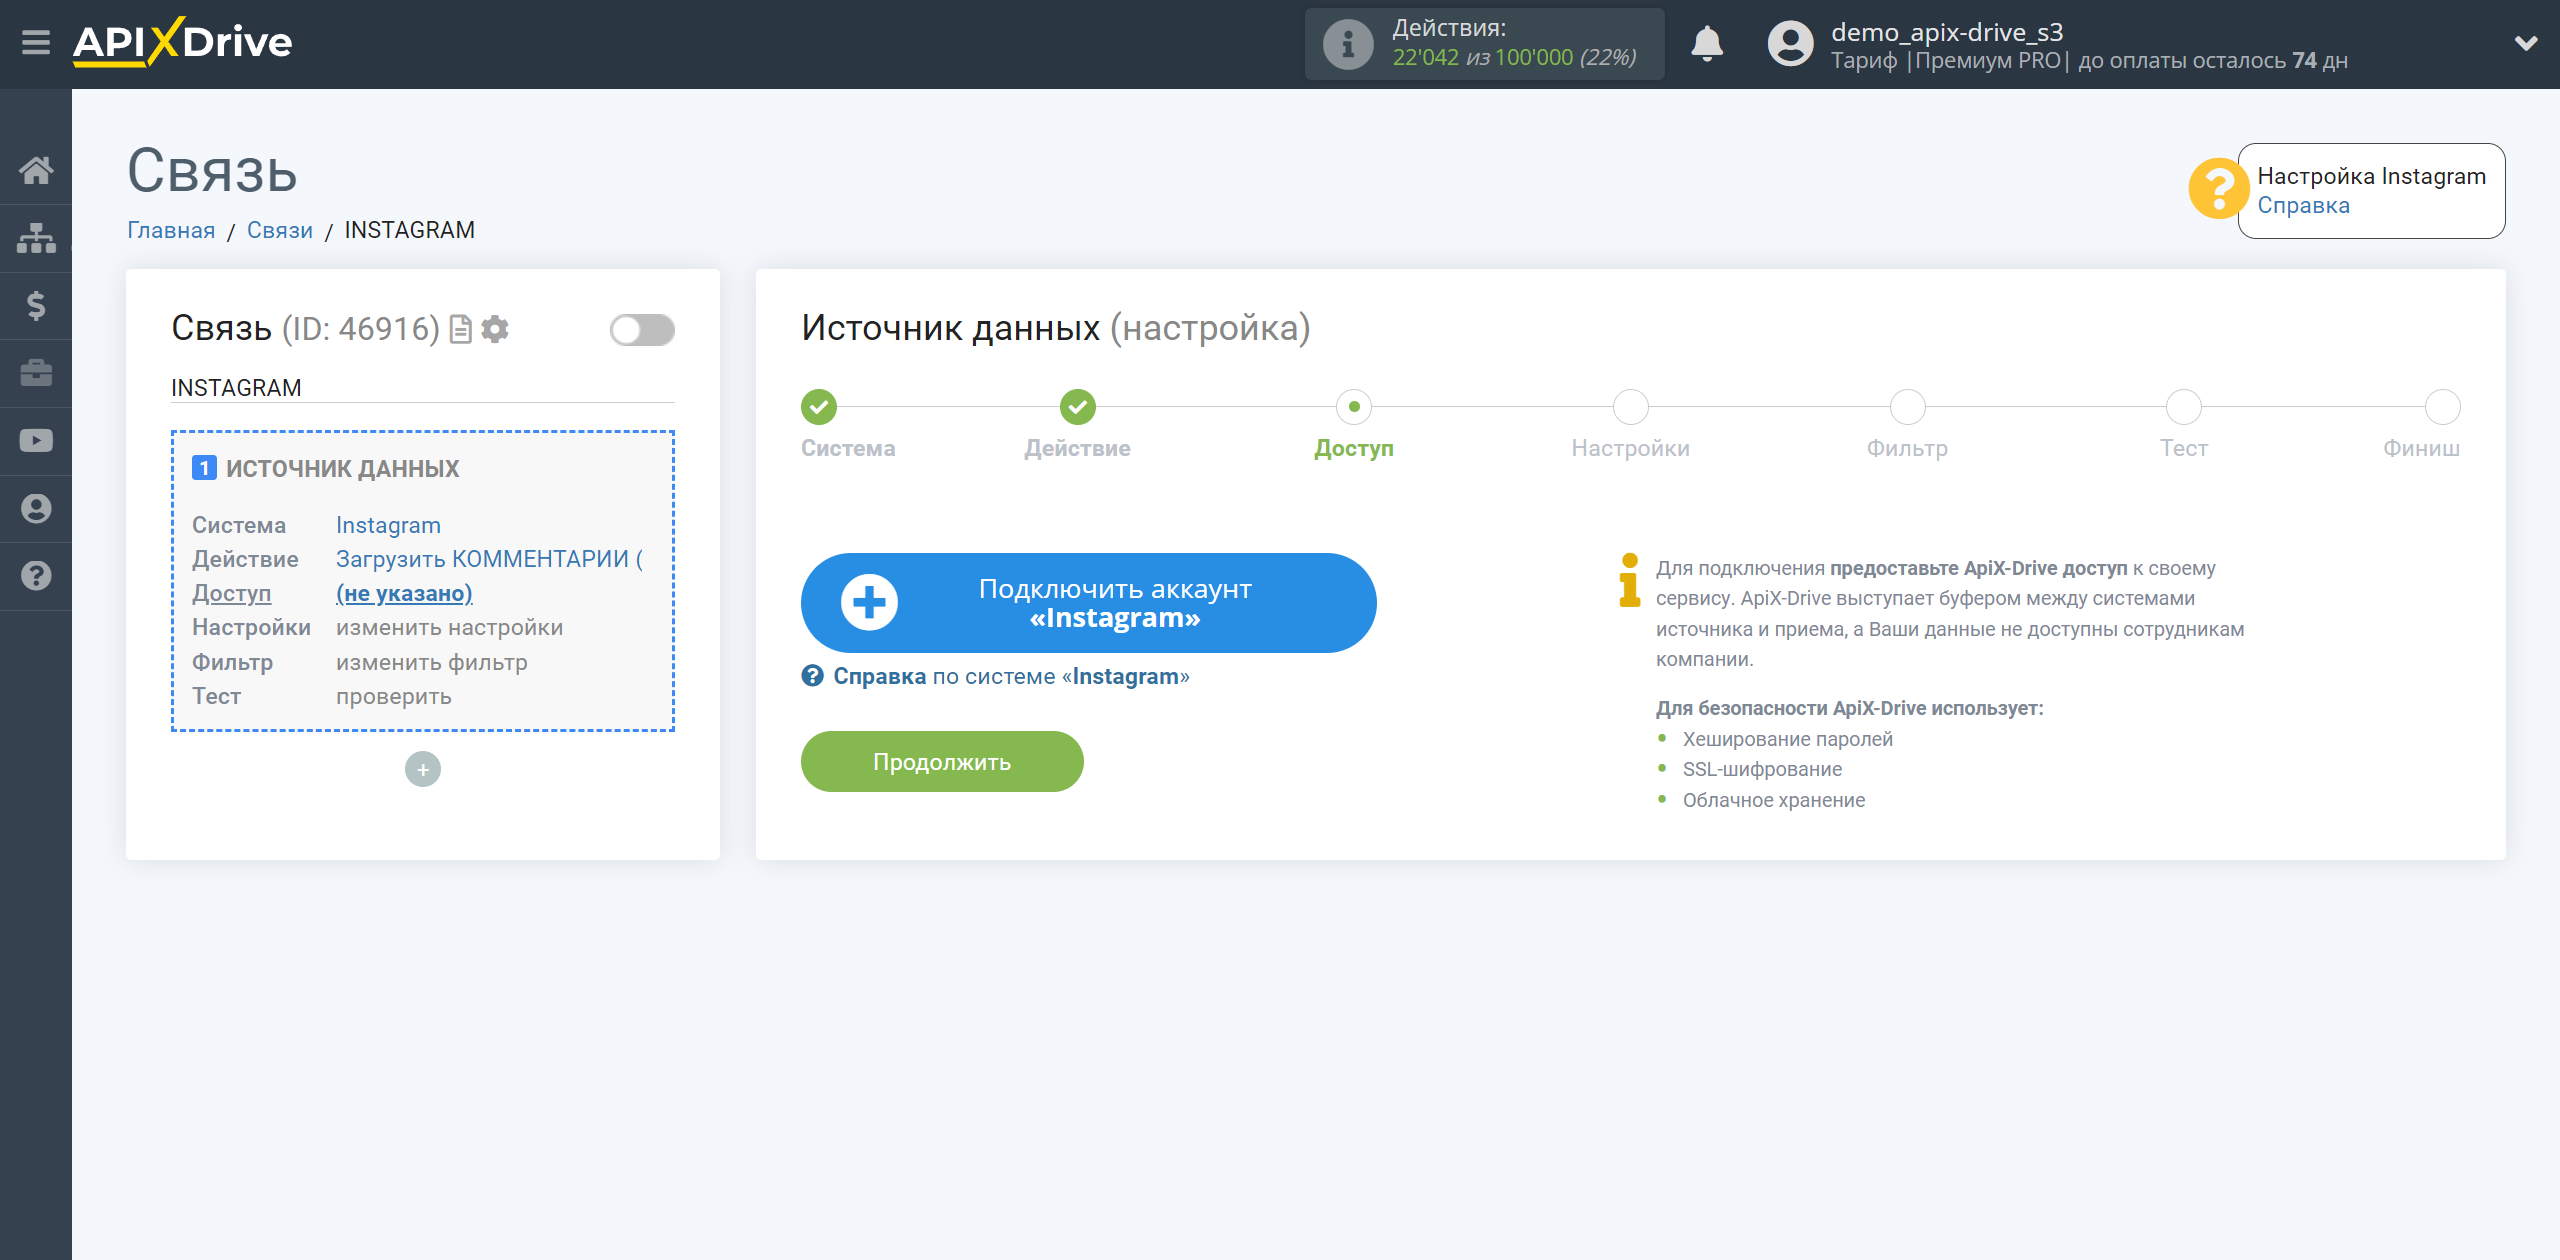Click the yellow question mark help icon
The width and height of the screenshot is (2560, 1260).
click(2218, 188)
